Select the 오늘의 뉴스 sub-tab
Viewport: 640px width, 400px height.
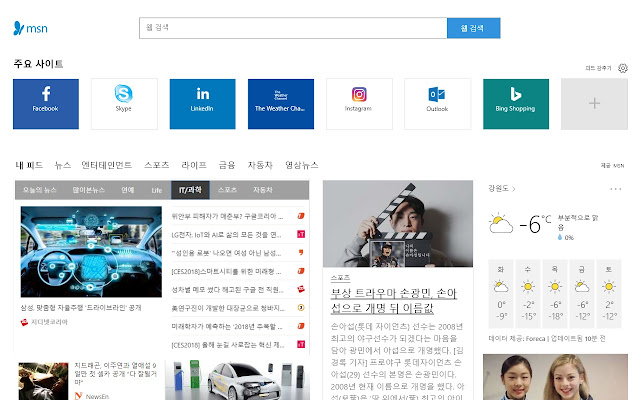pos(40,190)
